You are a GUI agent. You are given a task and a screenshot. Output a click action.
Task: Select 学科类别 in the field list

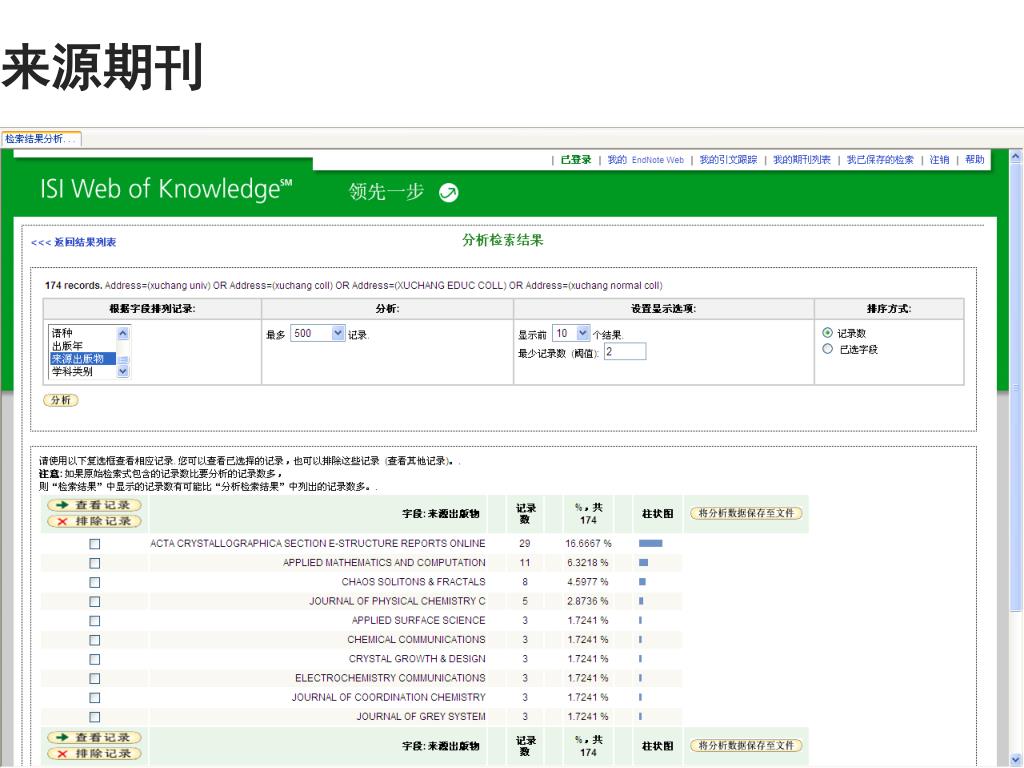pyautogui.click(x=72, y=372)
